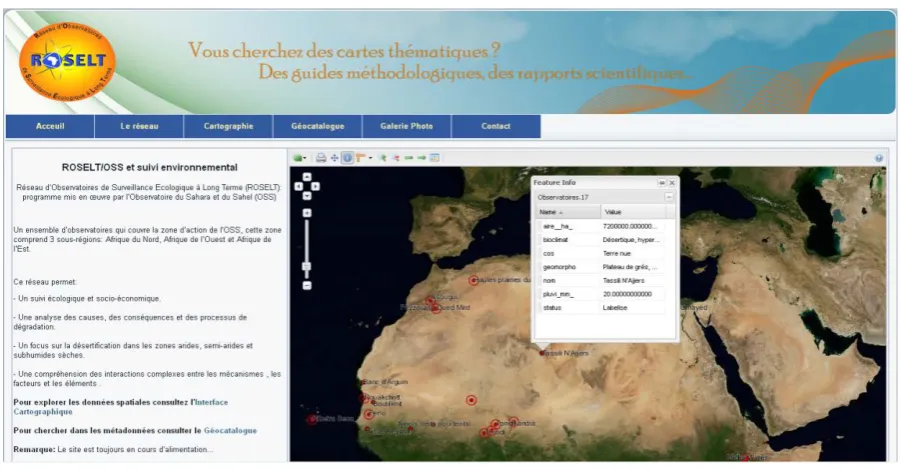Viewport: 901px width, 474px height.
Task: Go to next map extent arrow
Action: [x=422, y=158]
